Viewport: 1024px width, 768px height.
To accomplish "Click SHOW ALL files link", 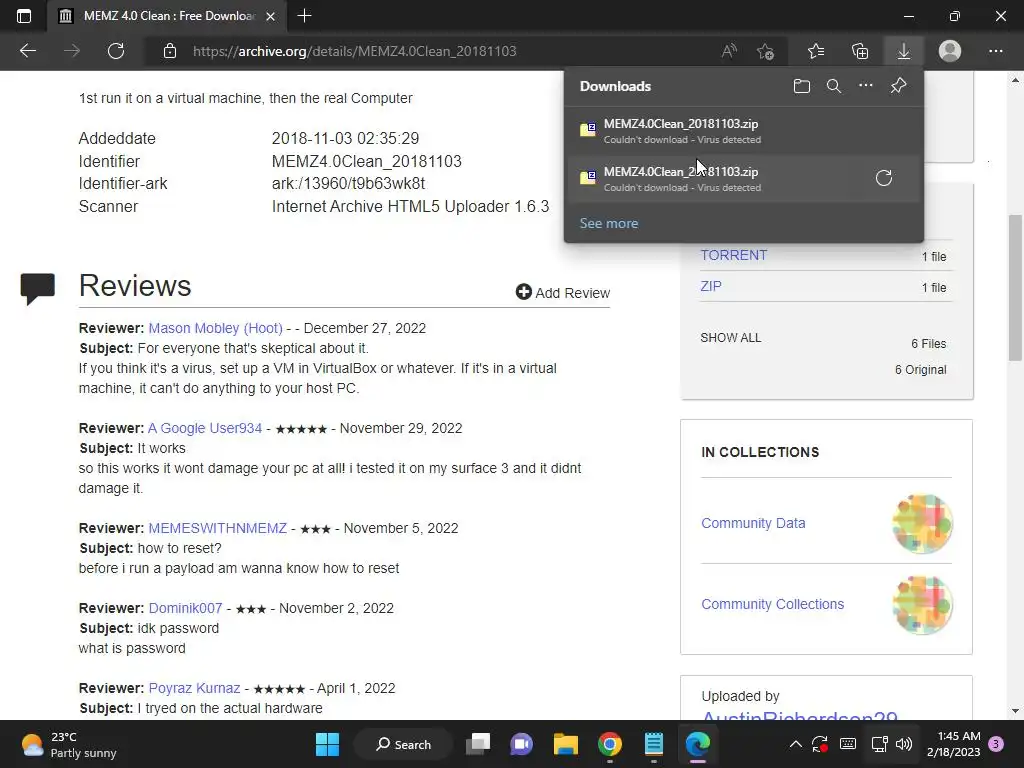I will point(730,338).
